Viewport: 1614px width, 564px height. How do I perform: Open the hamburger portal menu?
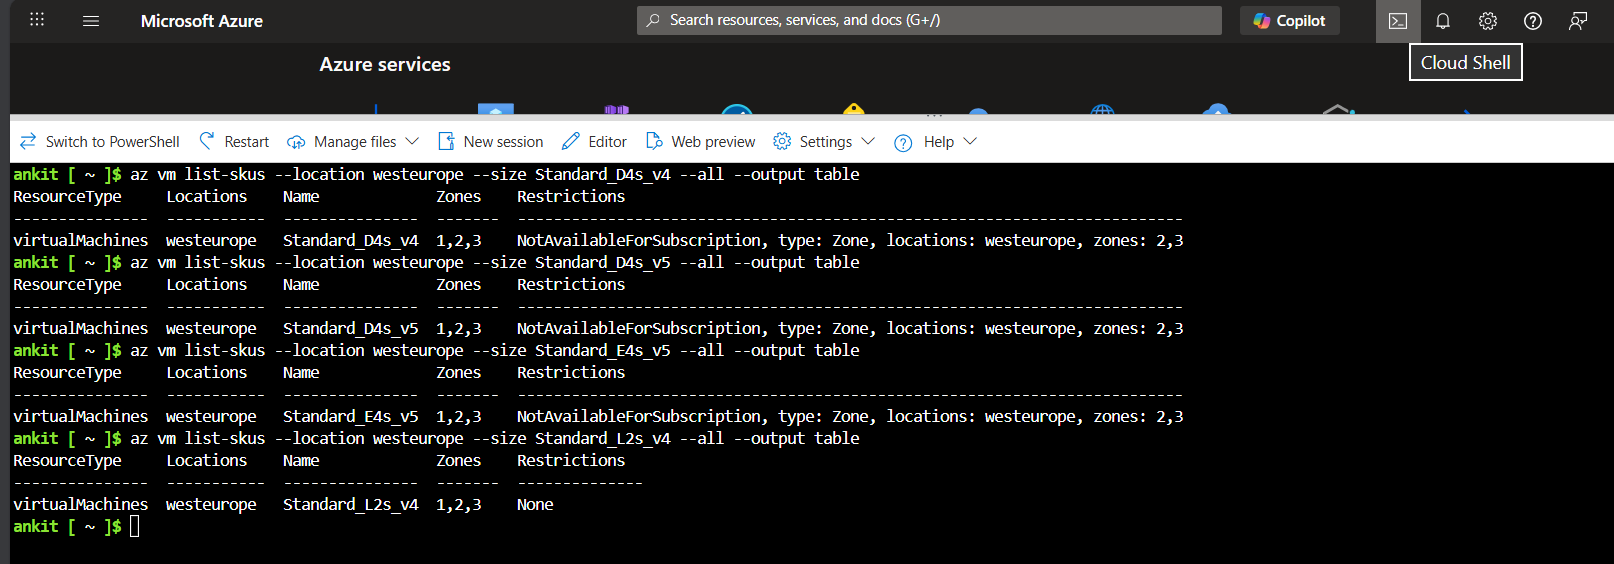point(91,20)
